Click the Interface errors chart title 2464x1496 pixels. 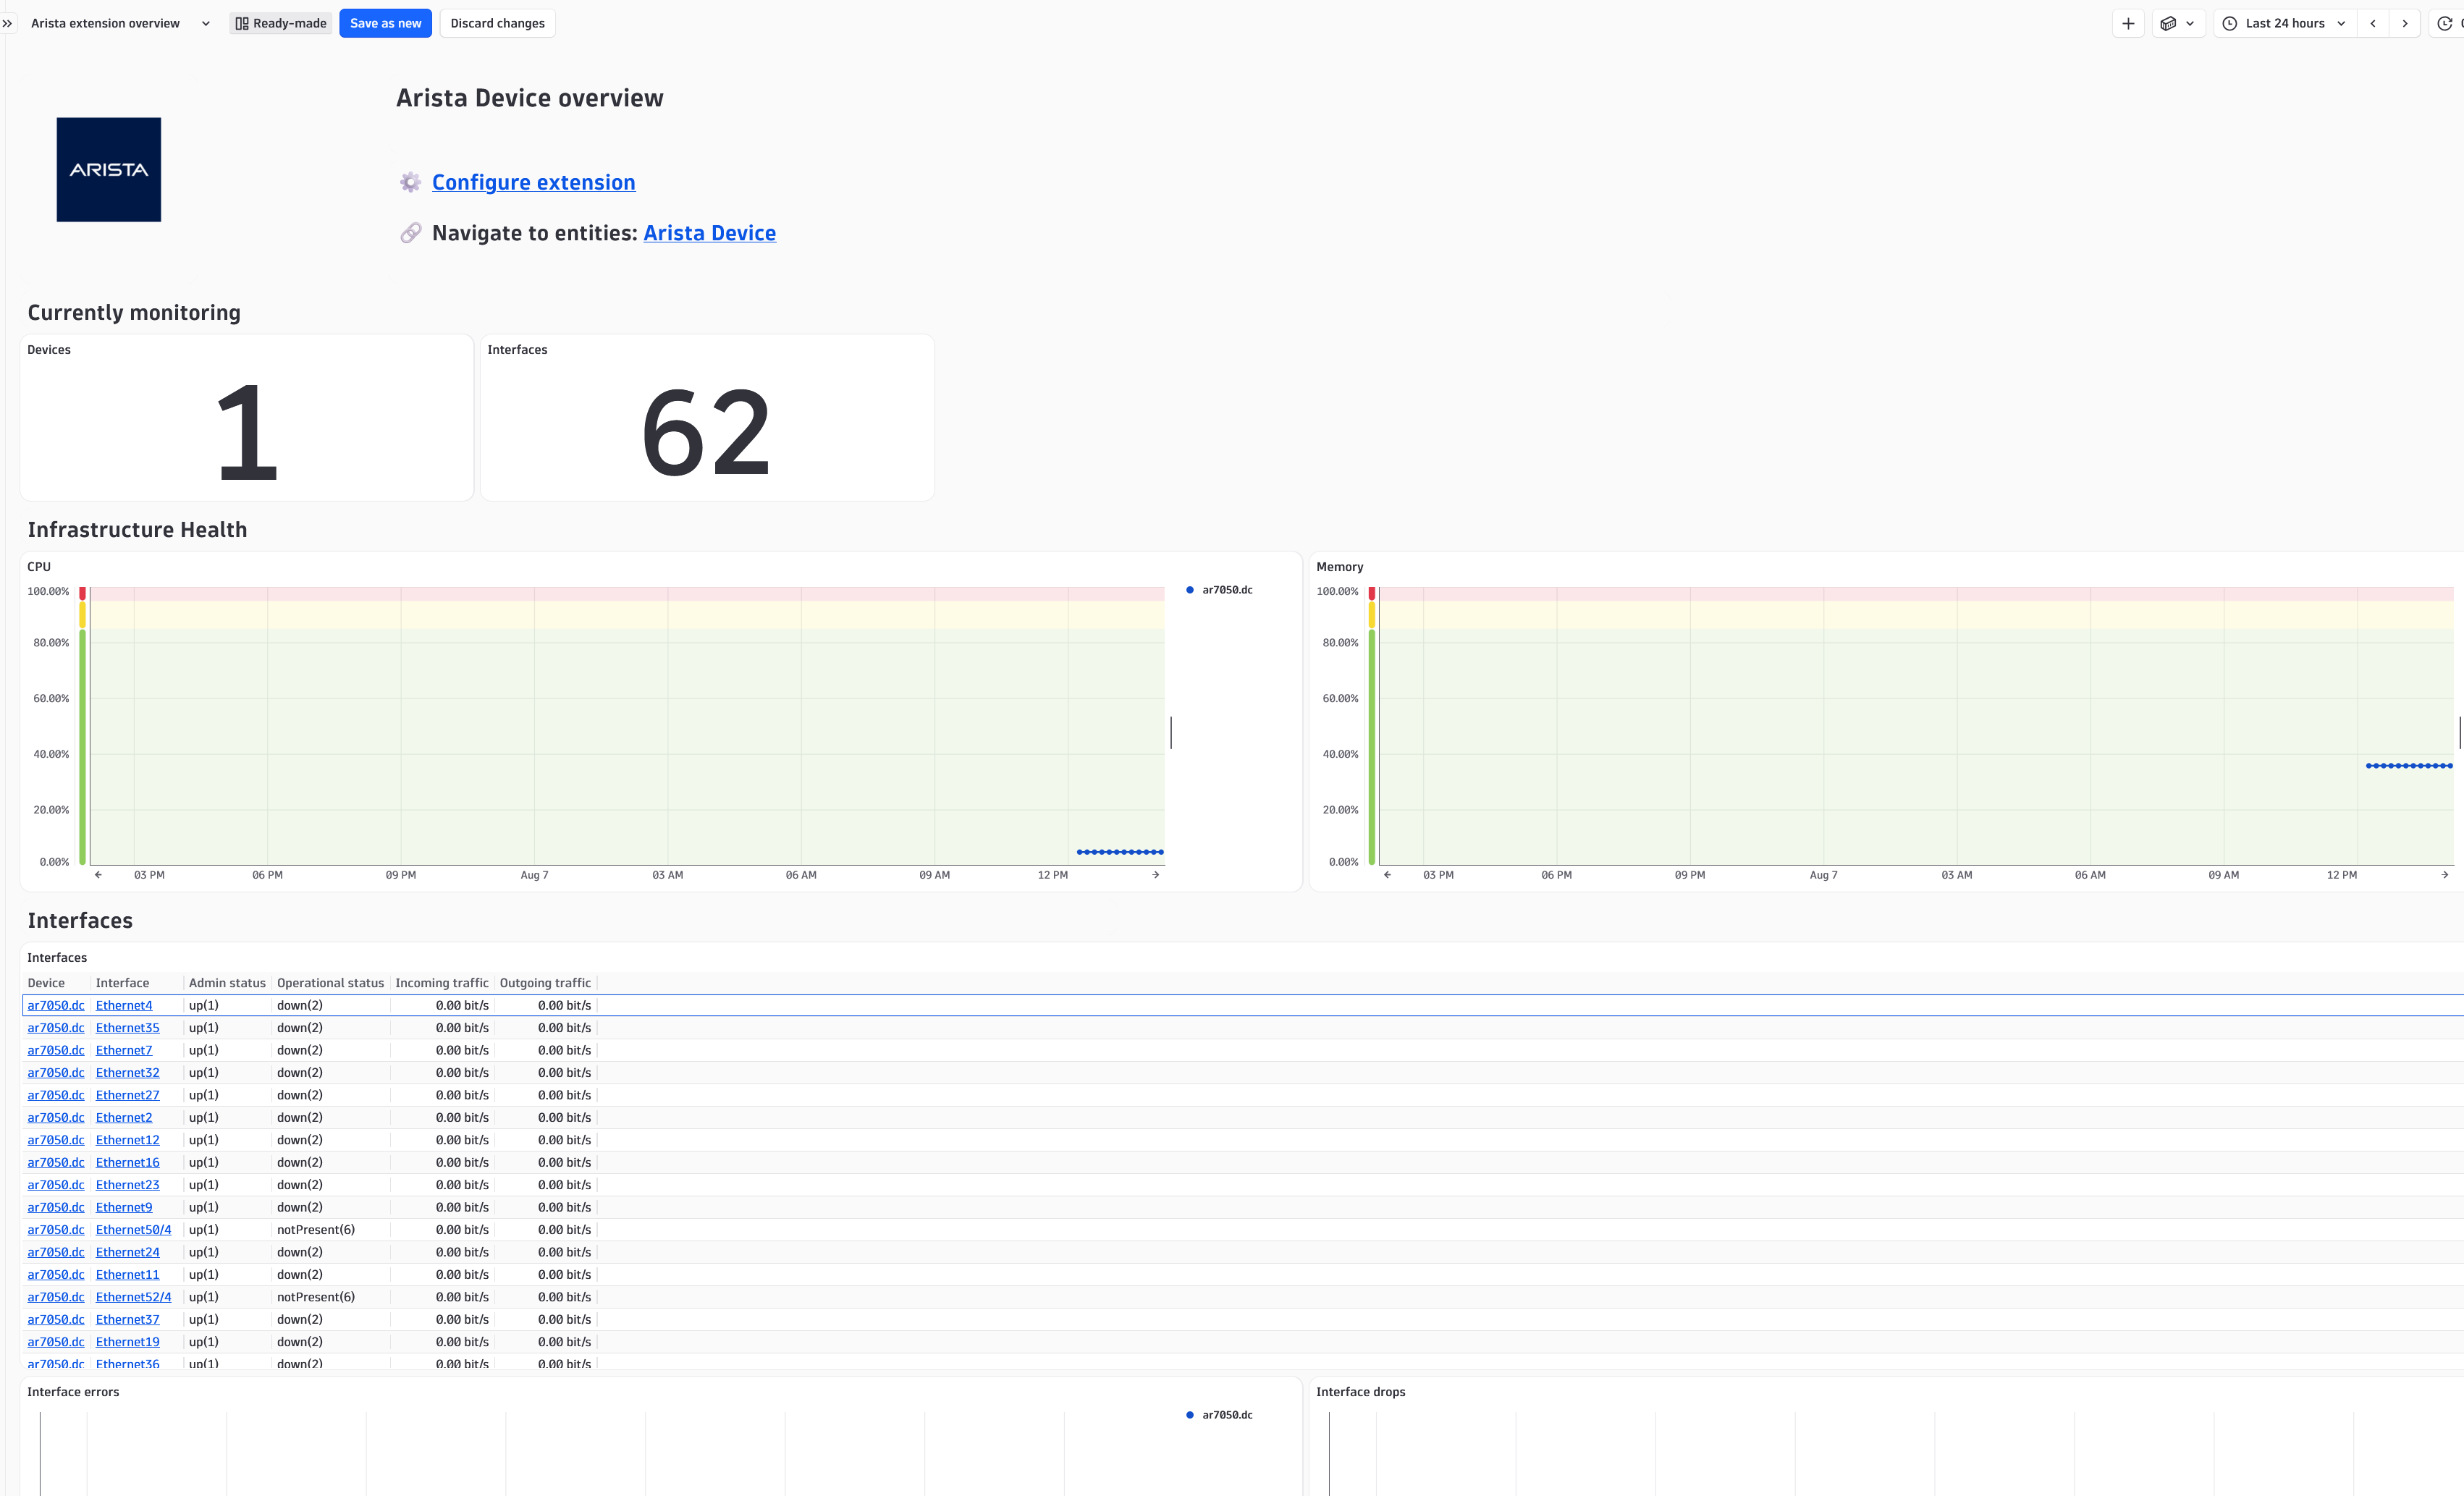click(73, 1392)
